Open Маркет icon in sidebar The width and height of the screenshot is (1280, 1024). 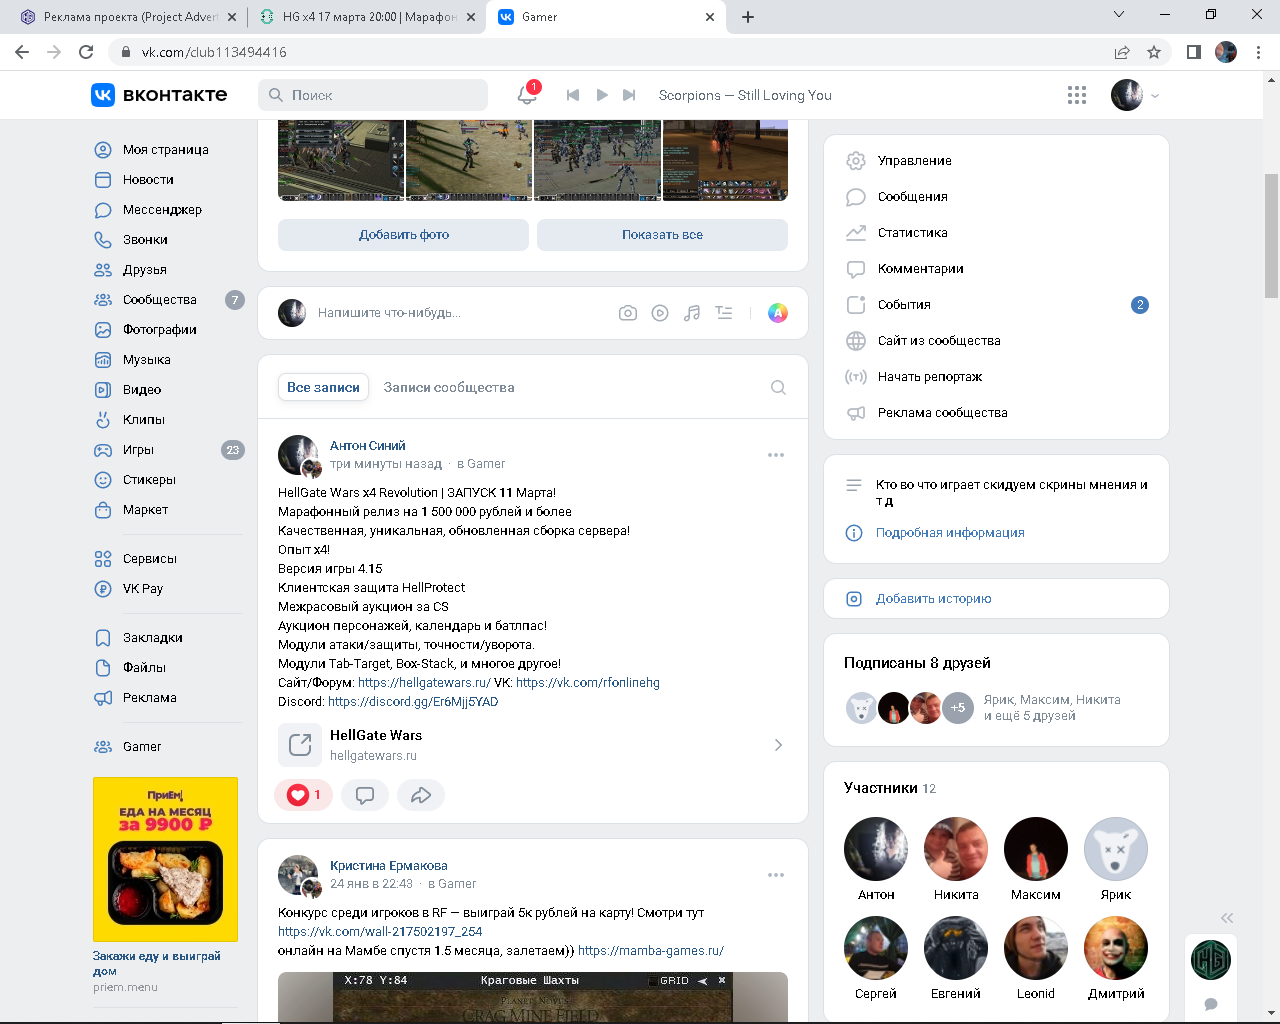[x=103, y=510]
